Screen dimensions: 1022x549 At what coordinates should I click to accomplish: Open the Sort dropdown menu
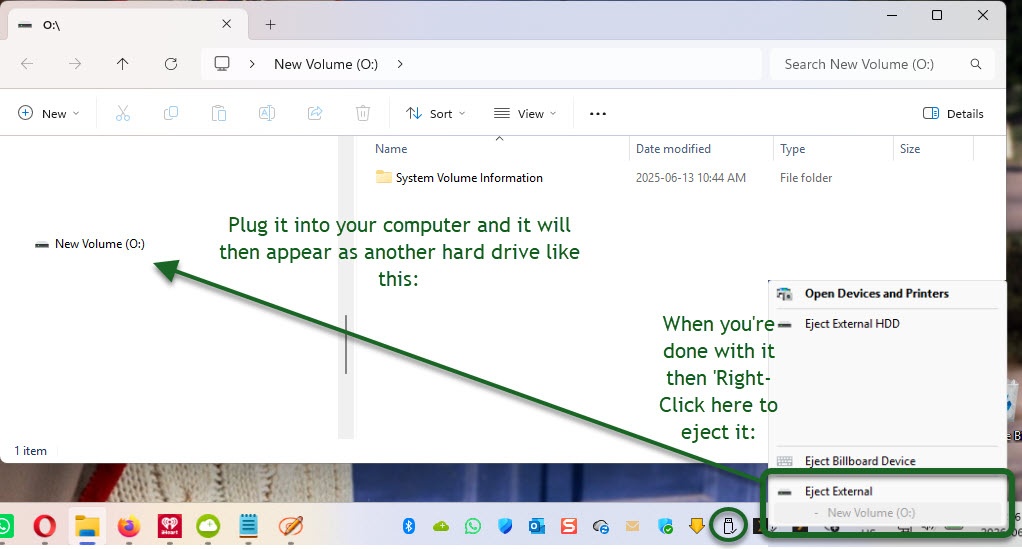pyautogui.click(x=435, y=113)
